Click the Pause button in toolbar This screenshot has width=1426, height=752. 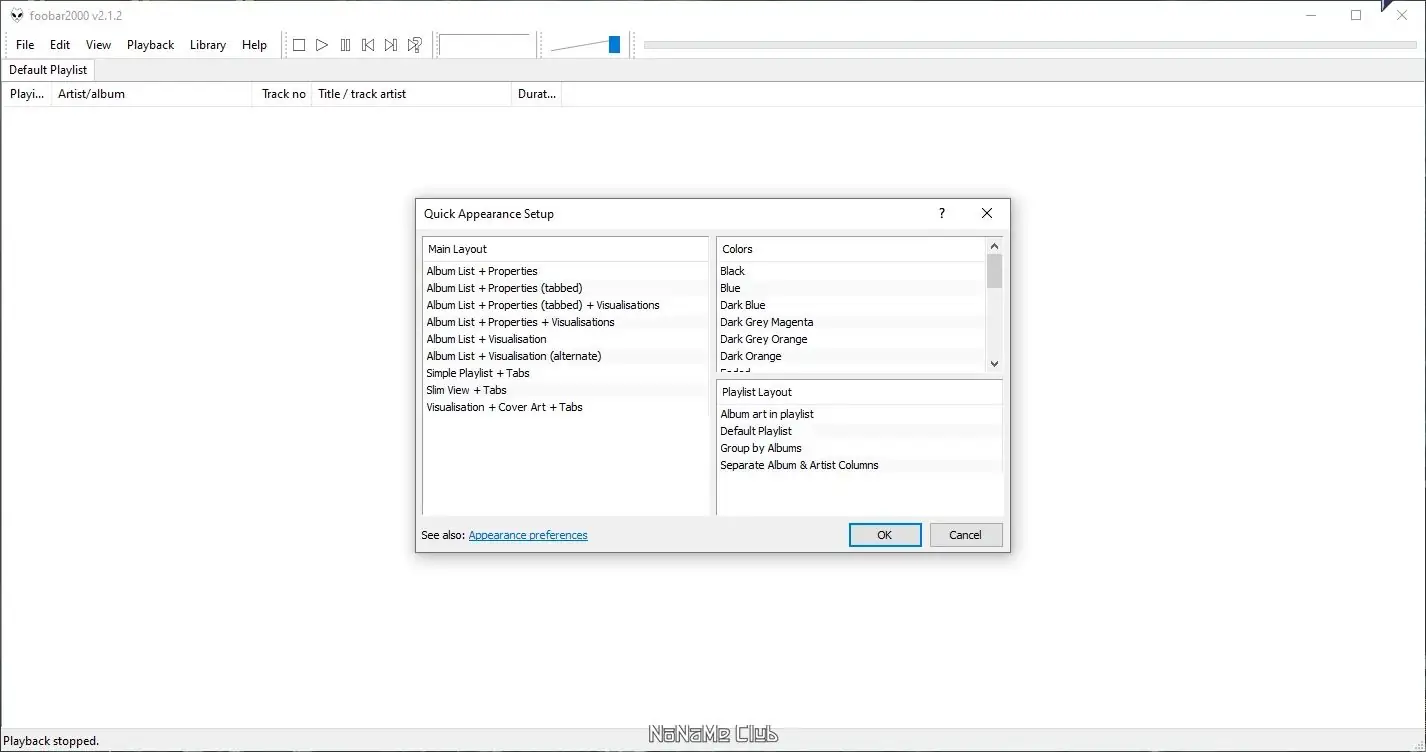tap(345, 45)
